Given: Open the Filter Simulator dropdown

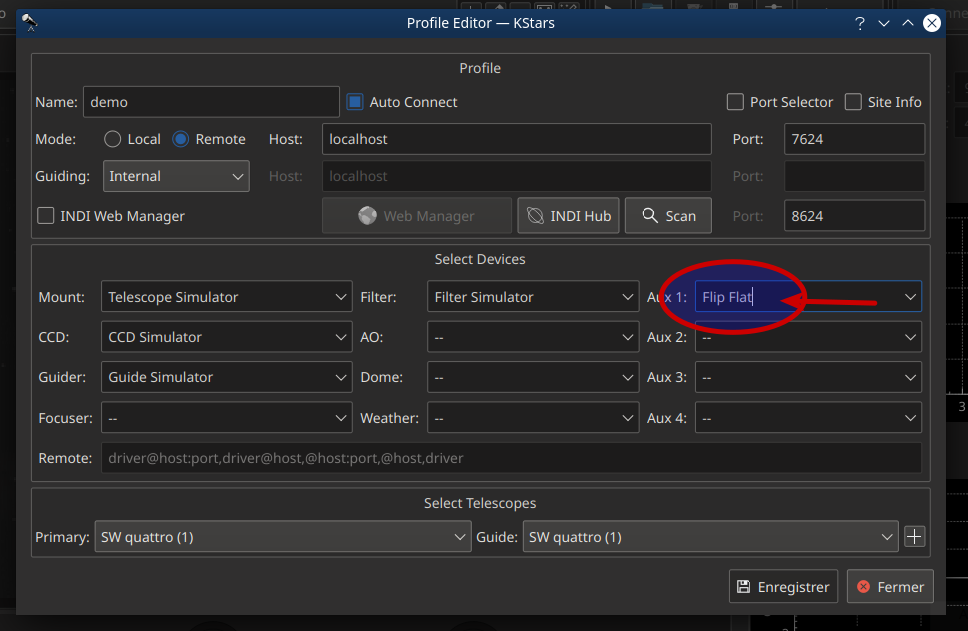Looking at the screenshot, I should click(x=533, y=297).
